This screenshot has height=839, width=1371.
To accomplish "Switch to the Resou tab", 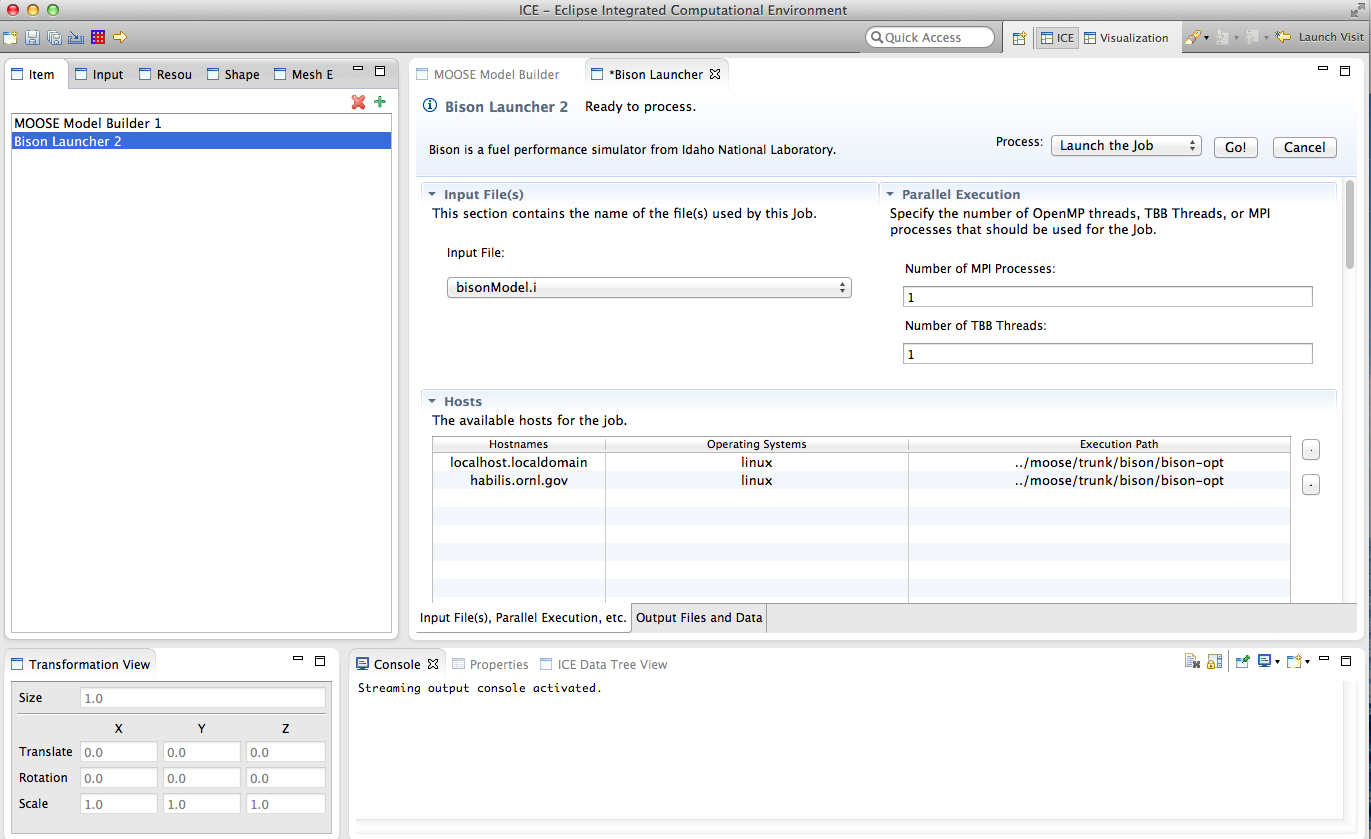I will [166, 74].
